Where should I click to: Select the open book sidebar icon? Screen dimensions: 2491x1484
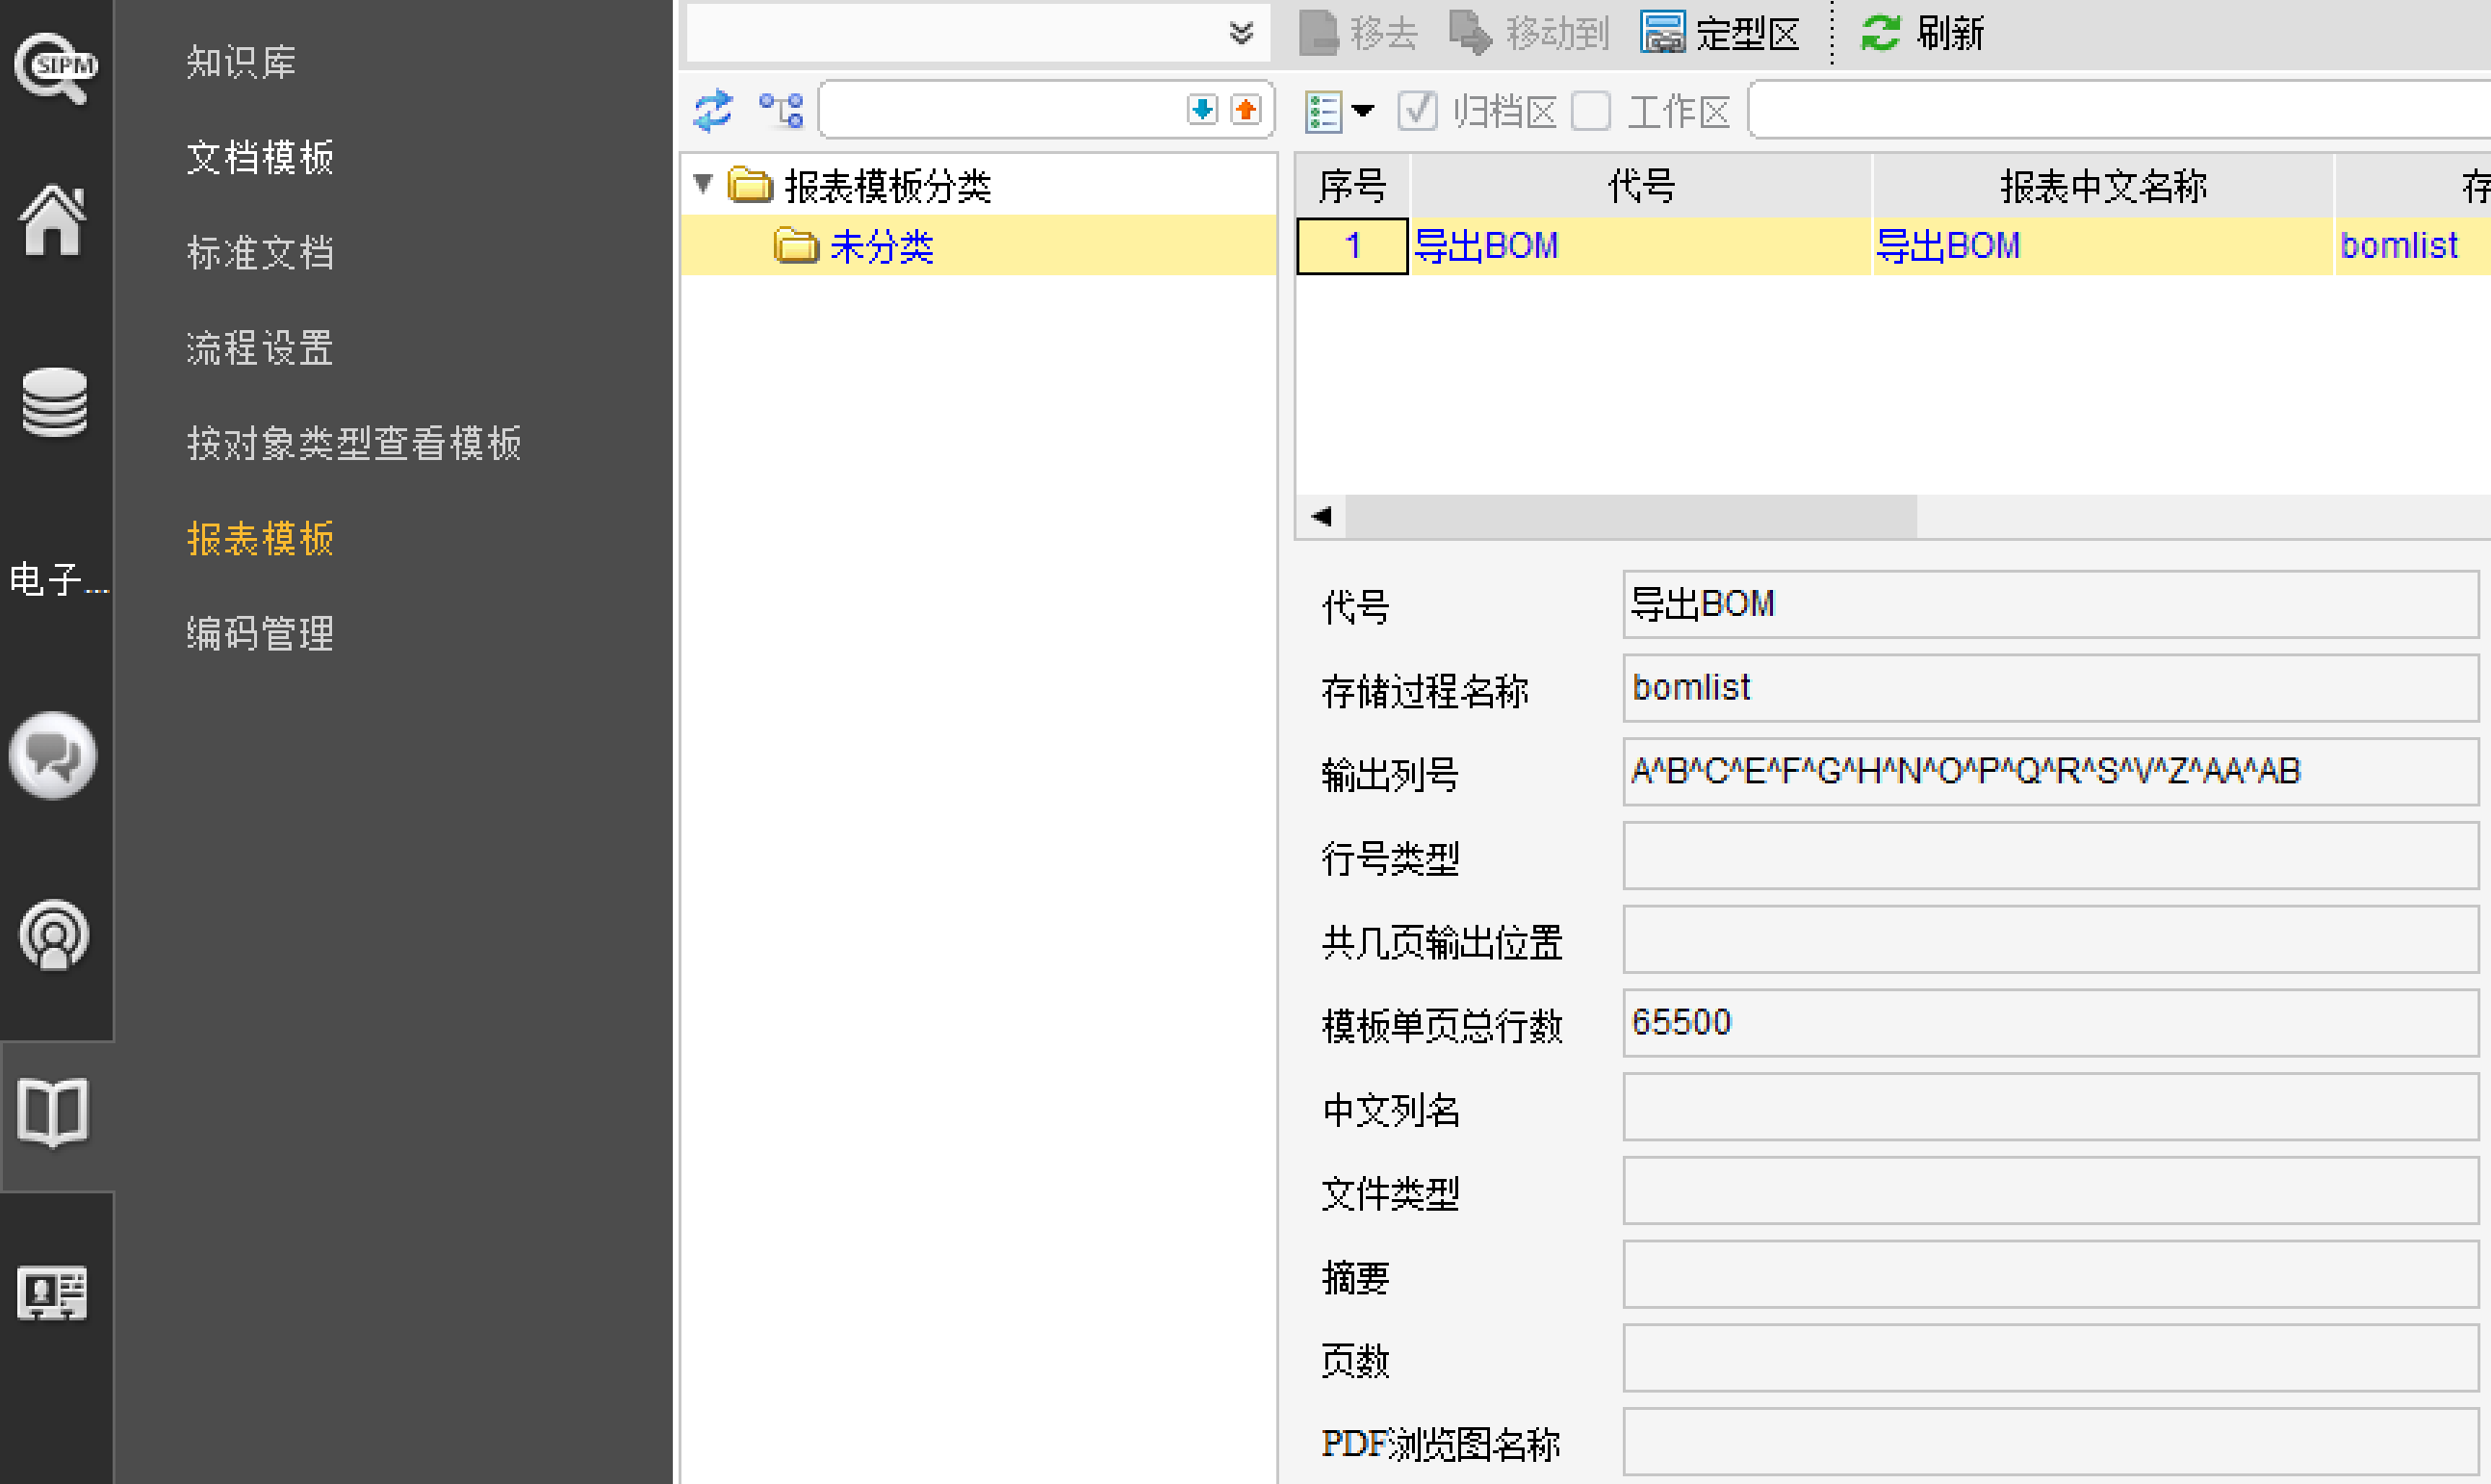click(x=53, y=1112)
